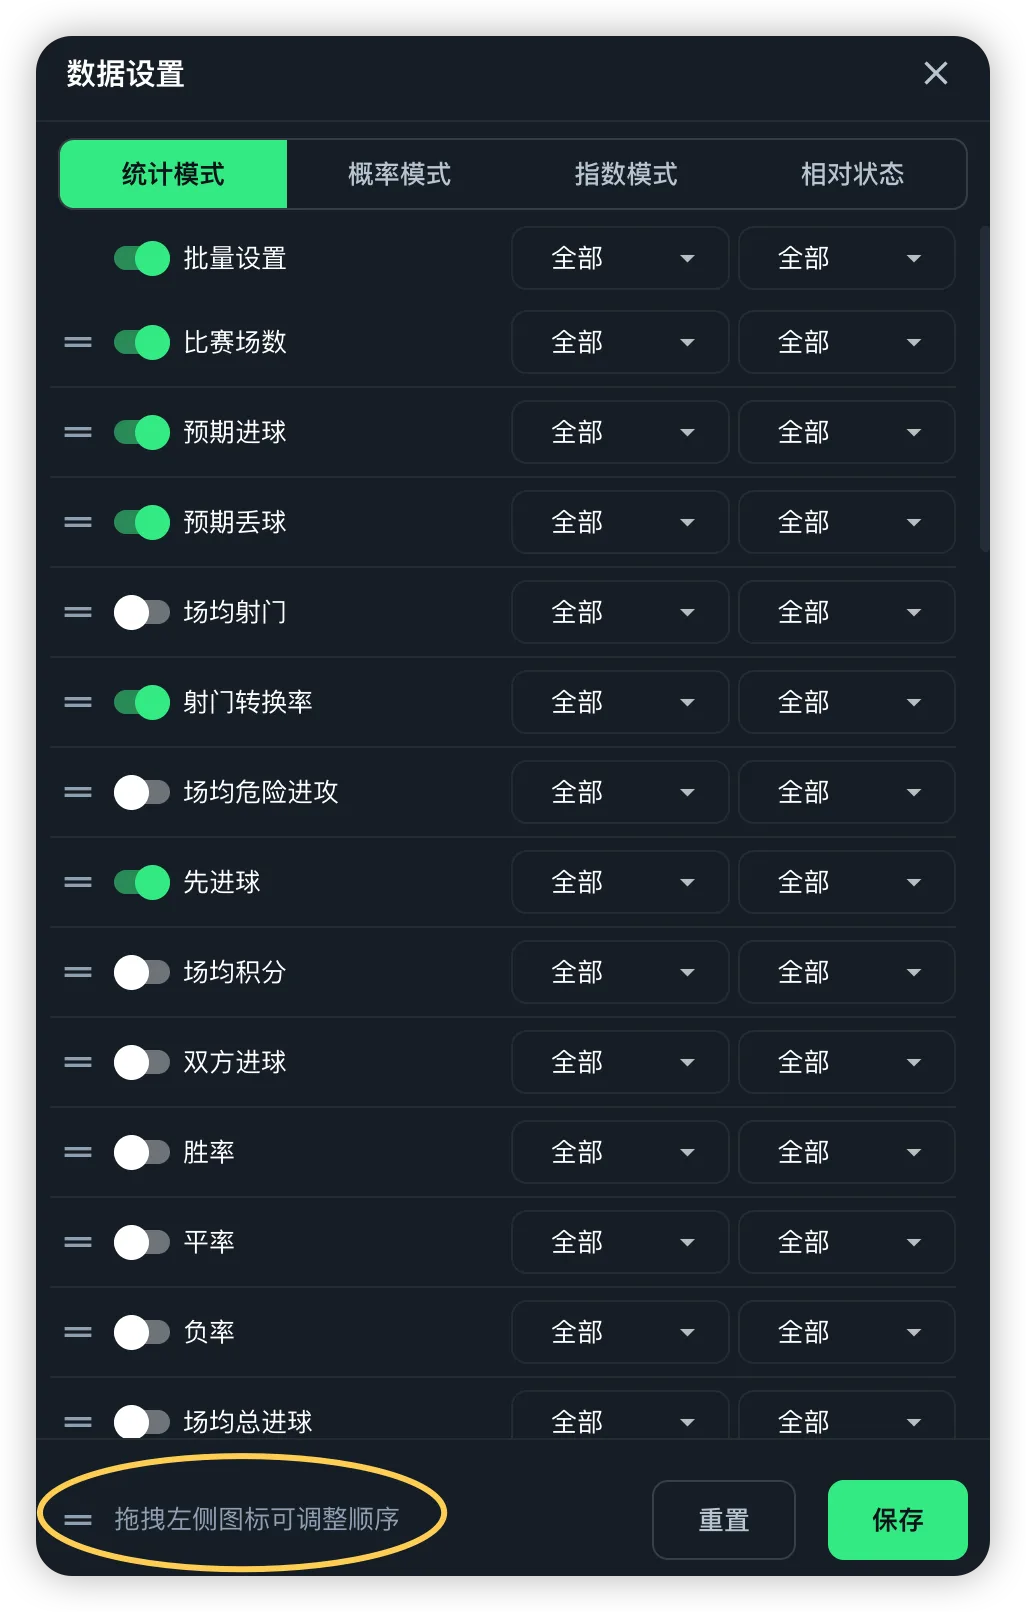Click the vertical scrollbar on the right edge
The image size is (1026, 1612).
pyautogui.click(x=985, y=390)
